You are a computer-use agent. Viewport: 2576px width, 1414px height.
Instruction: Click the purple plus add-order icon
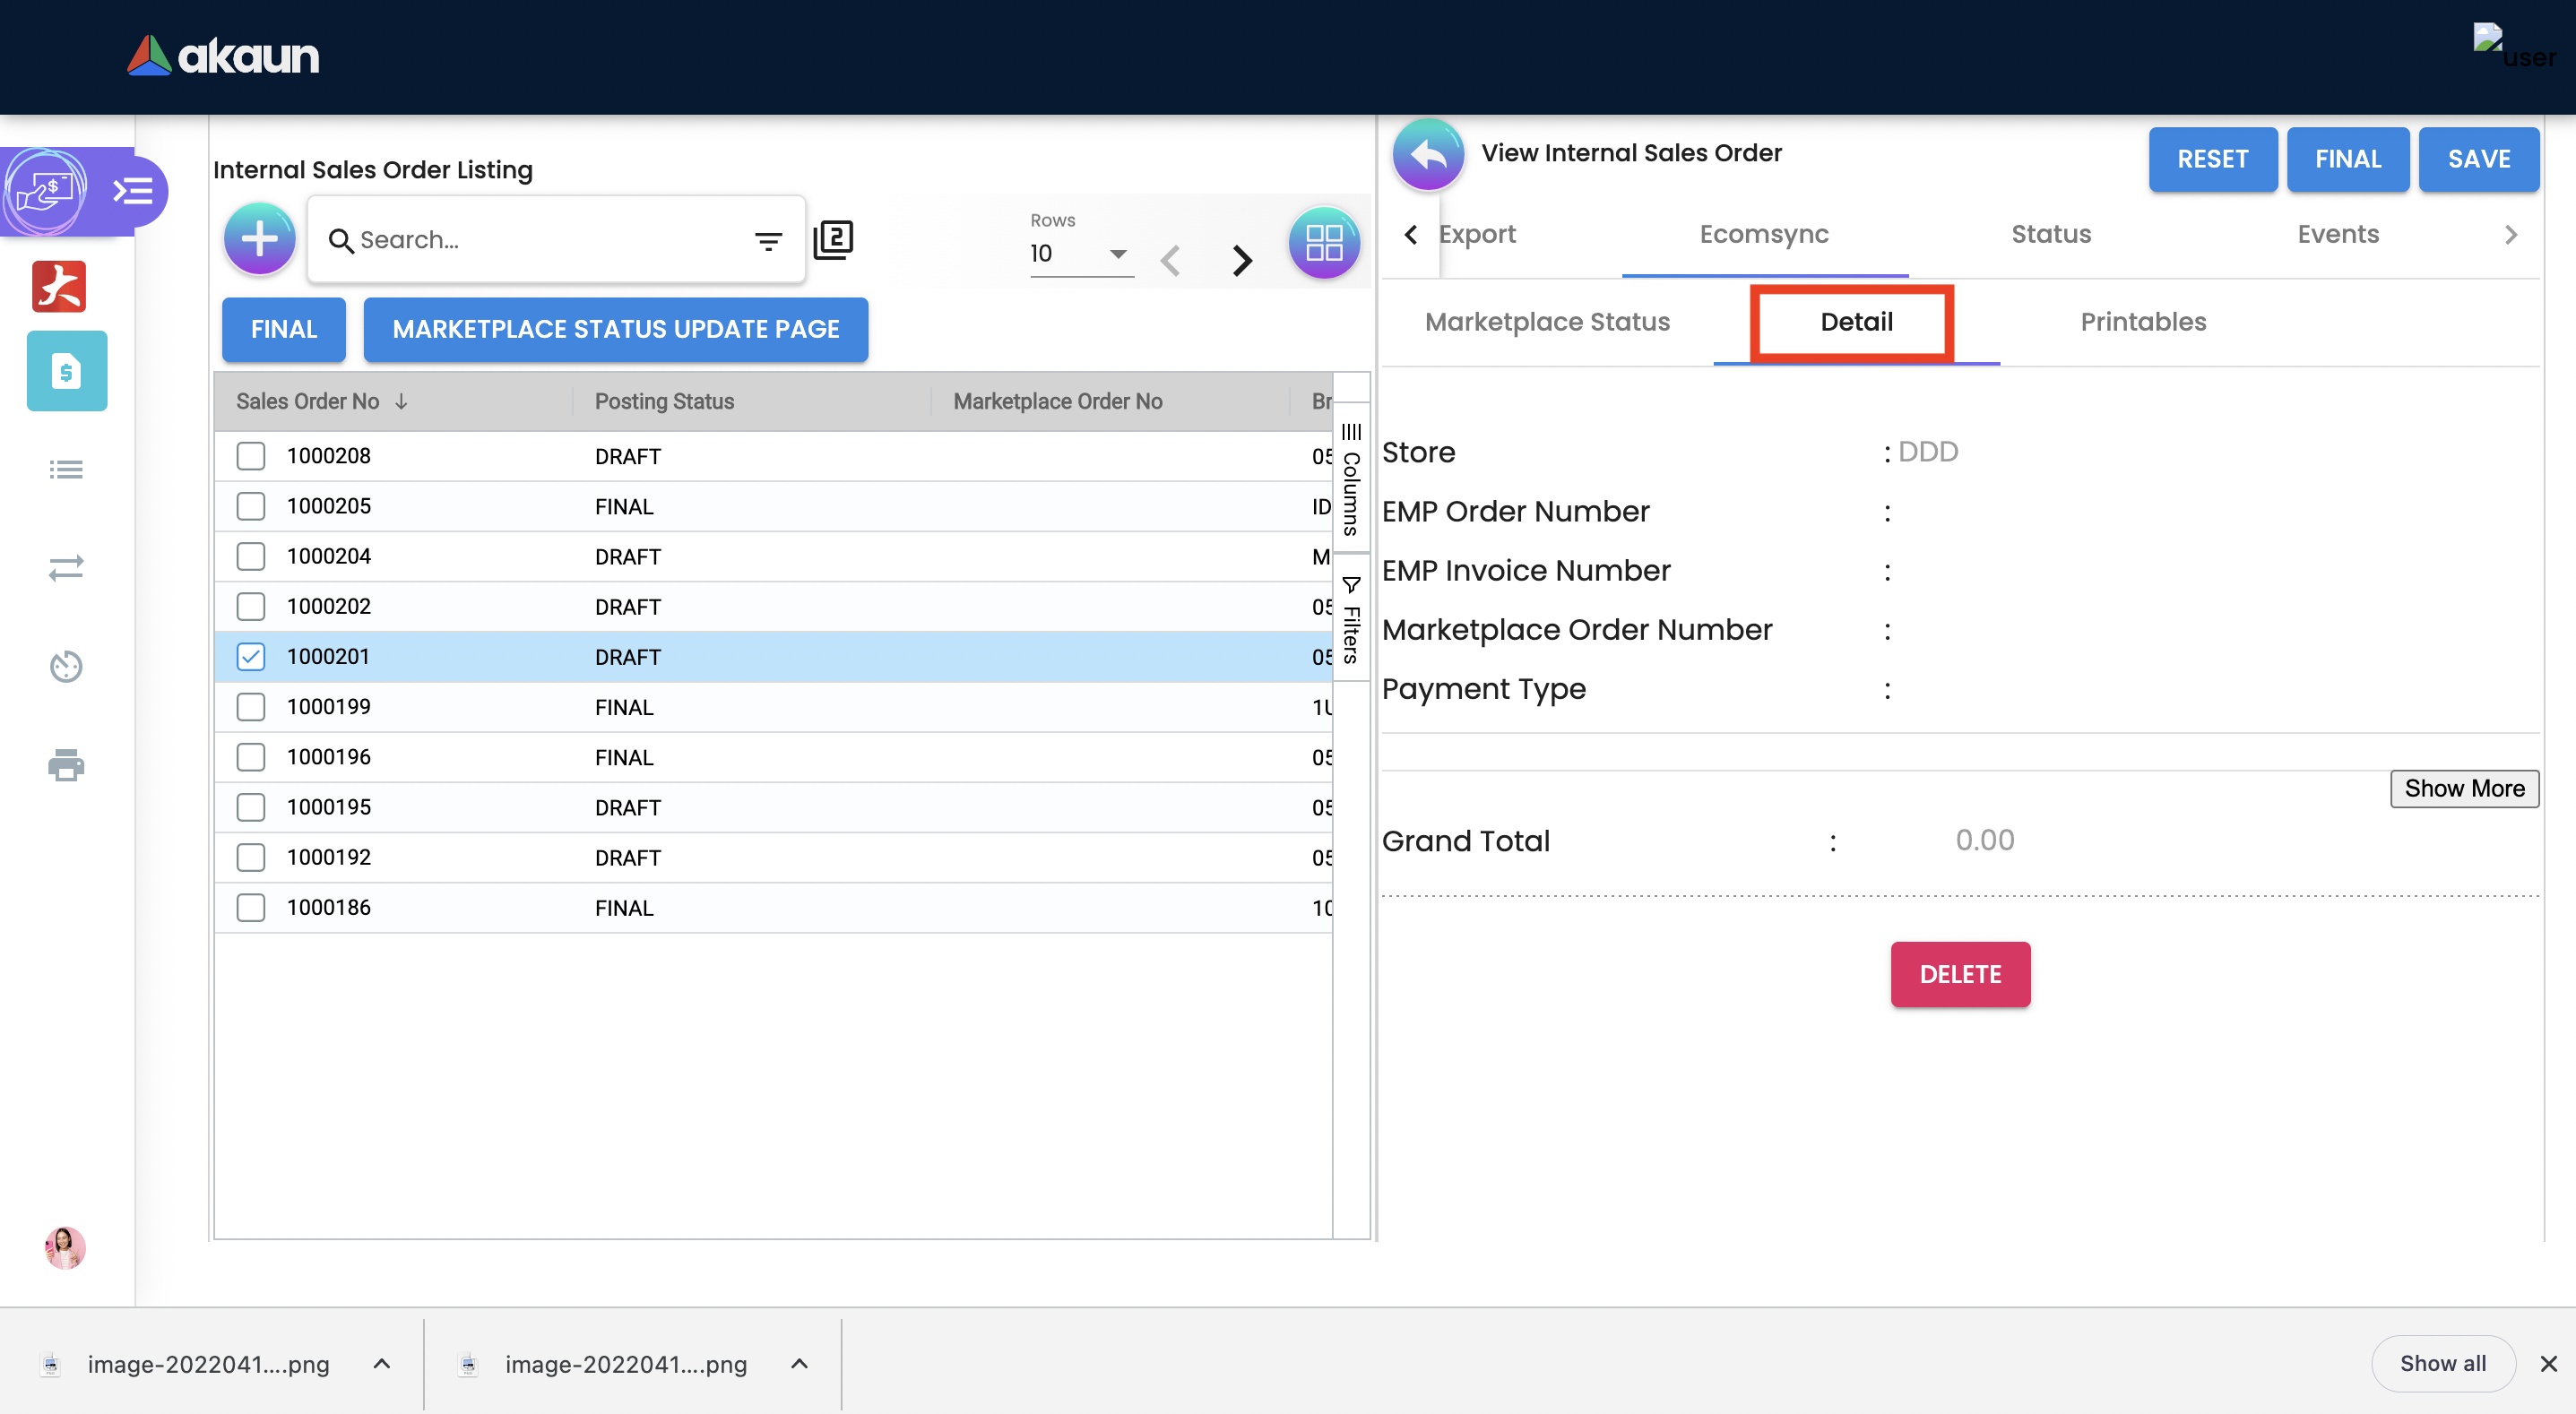point(259,240)
